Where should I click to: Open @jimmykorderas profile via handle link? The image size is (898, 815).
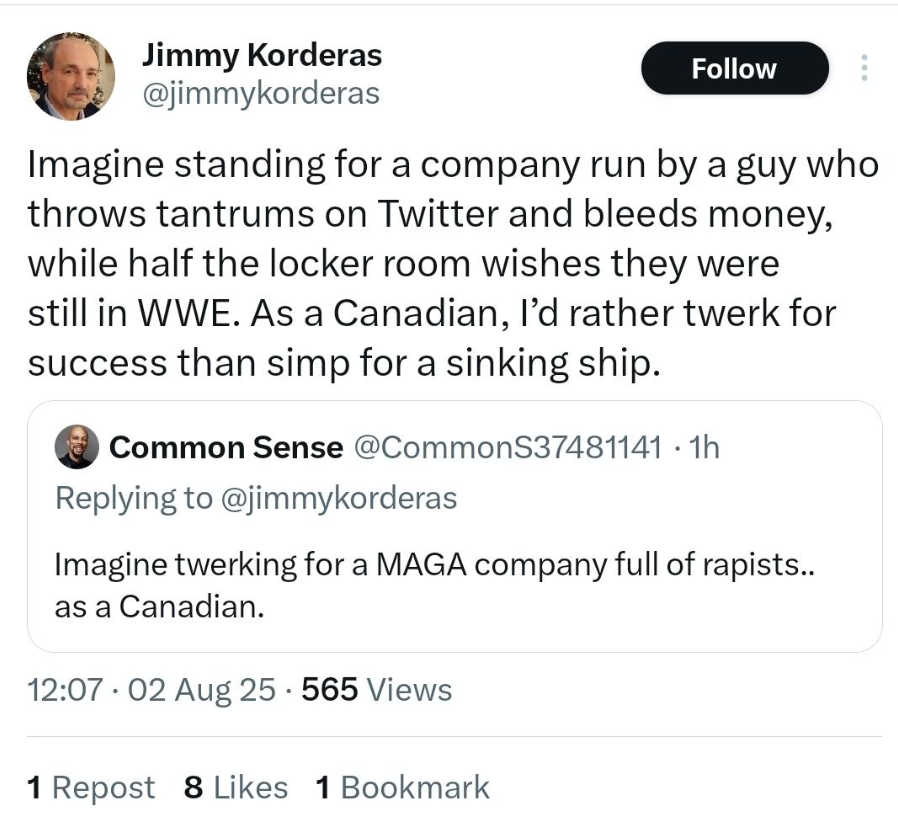tap(260, 93)
